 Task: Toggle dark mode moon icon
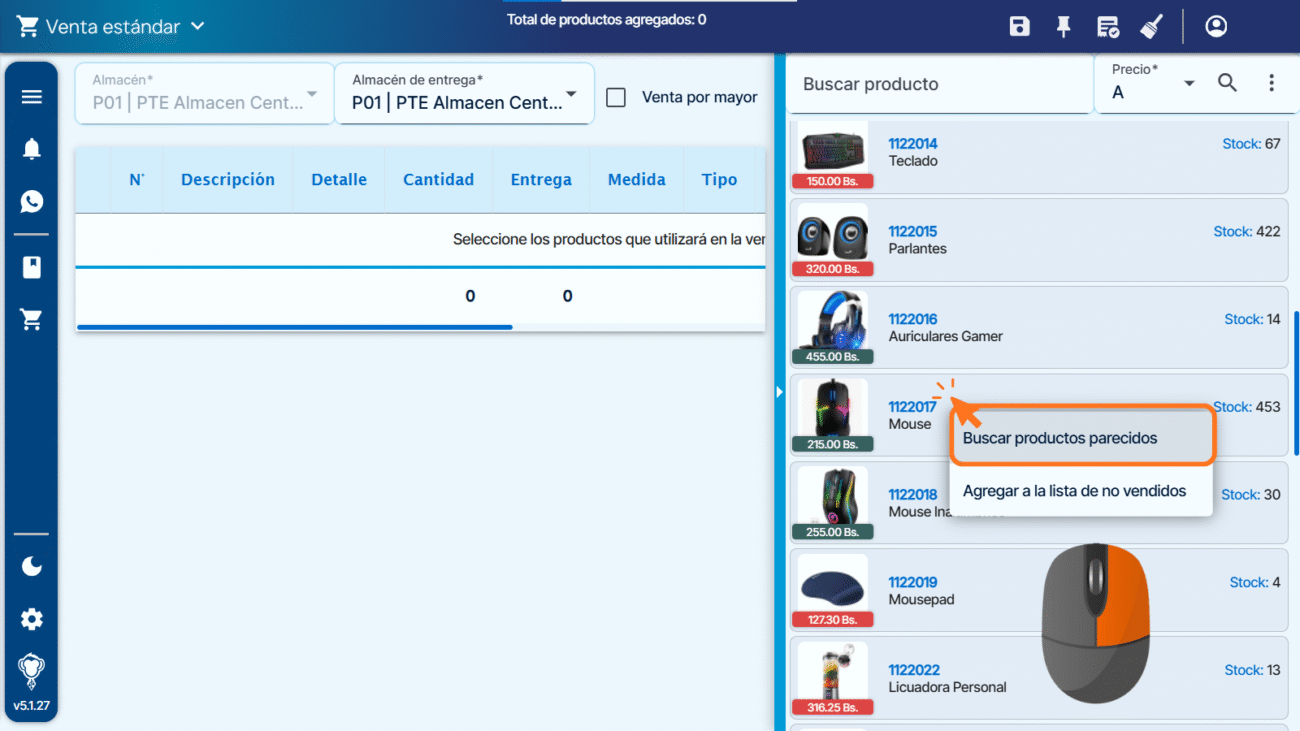(x=32, y=567)
